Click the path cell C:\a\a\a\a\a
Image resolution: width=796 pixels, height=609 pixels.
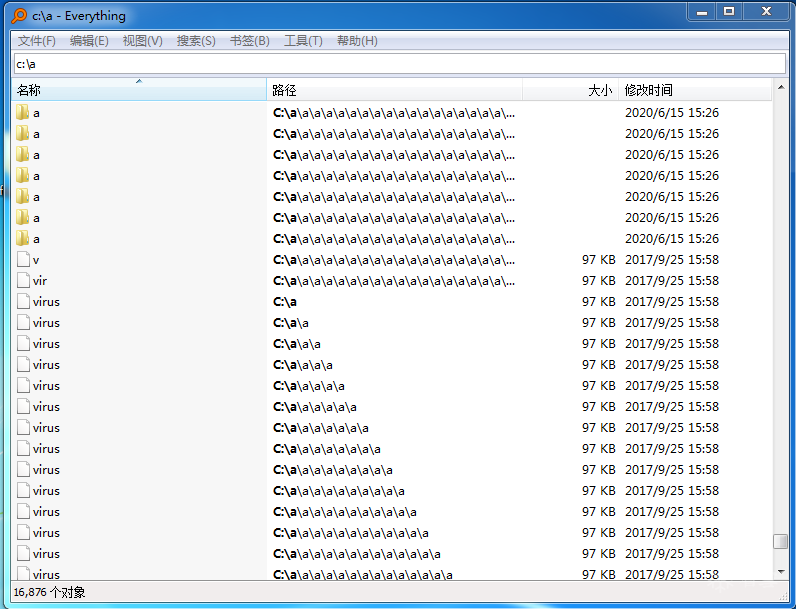pos(309,386)
